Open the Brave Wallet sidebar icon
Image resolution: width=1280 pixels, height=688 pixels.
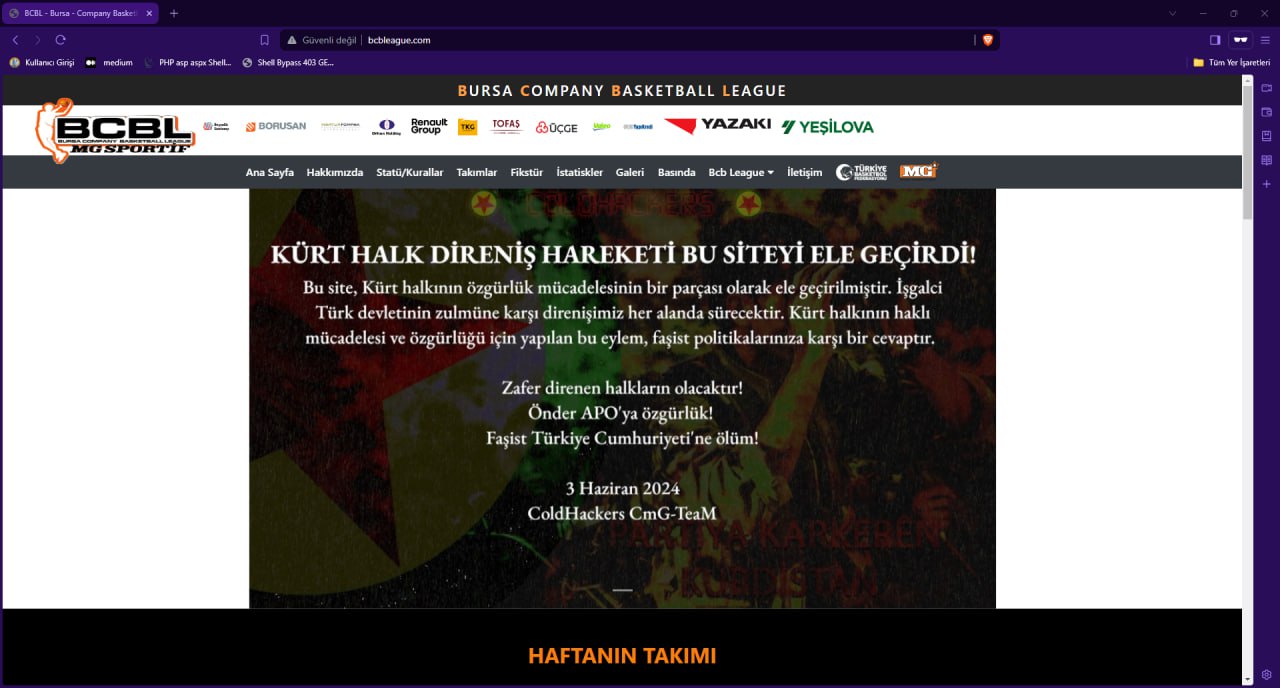(1266, 112)
